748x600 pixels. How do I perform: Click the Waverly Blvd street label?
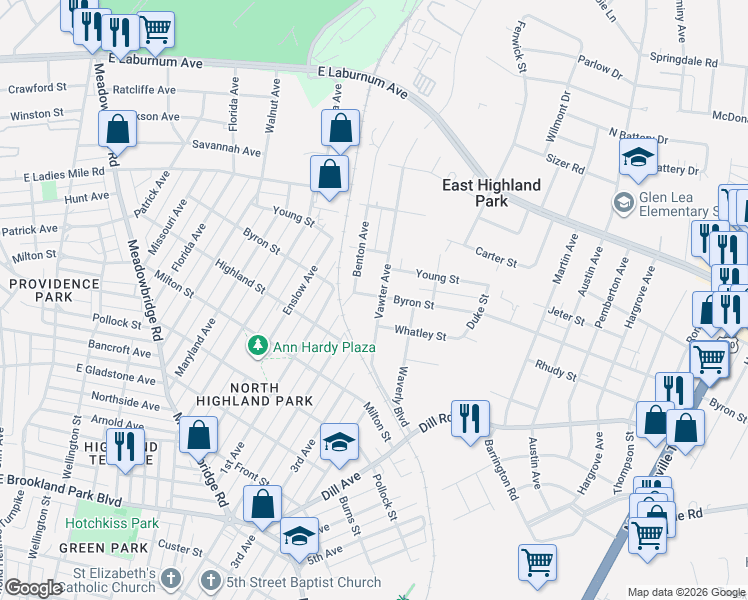coord(402,397)
